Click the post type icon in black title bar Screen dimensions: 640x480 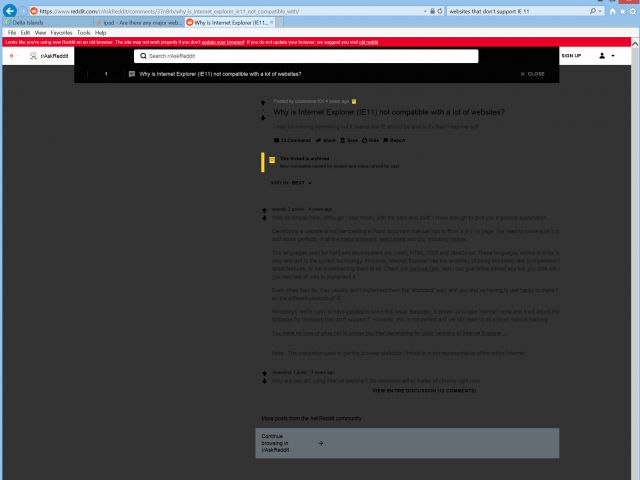132,74
